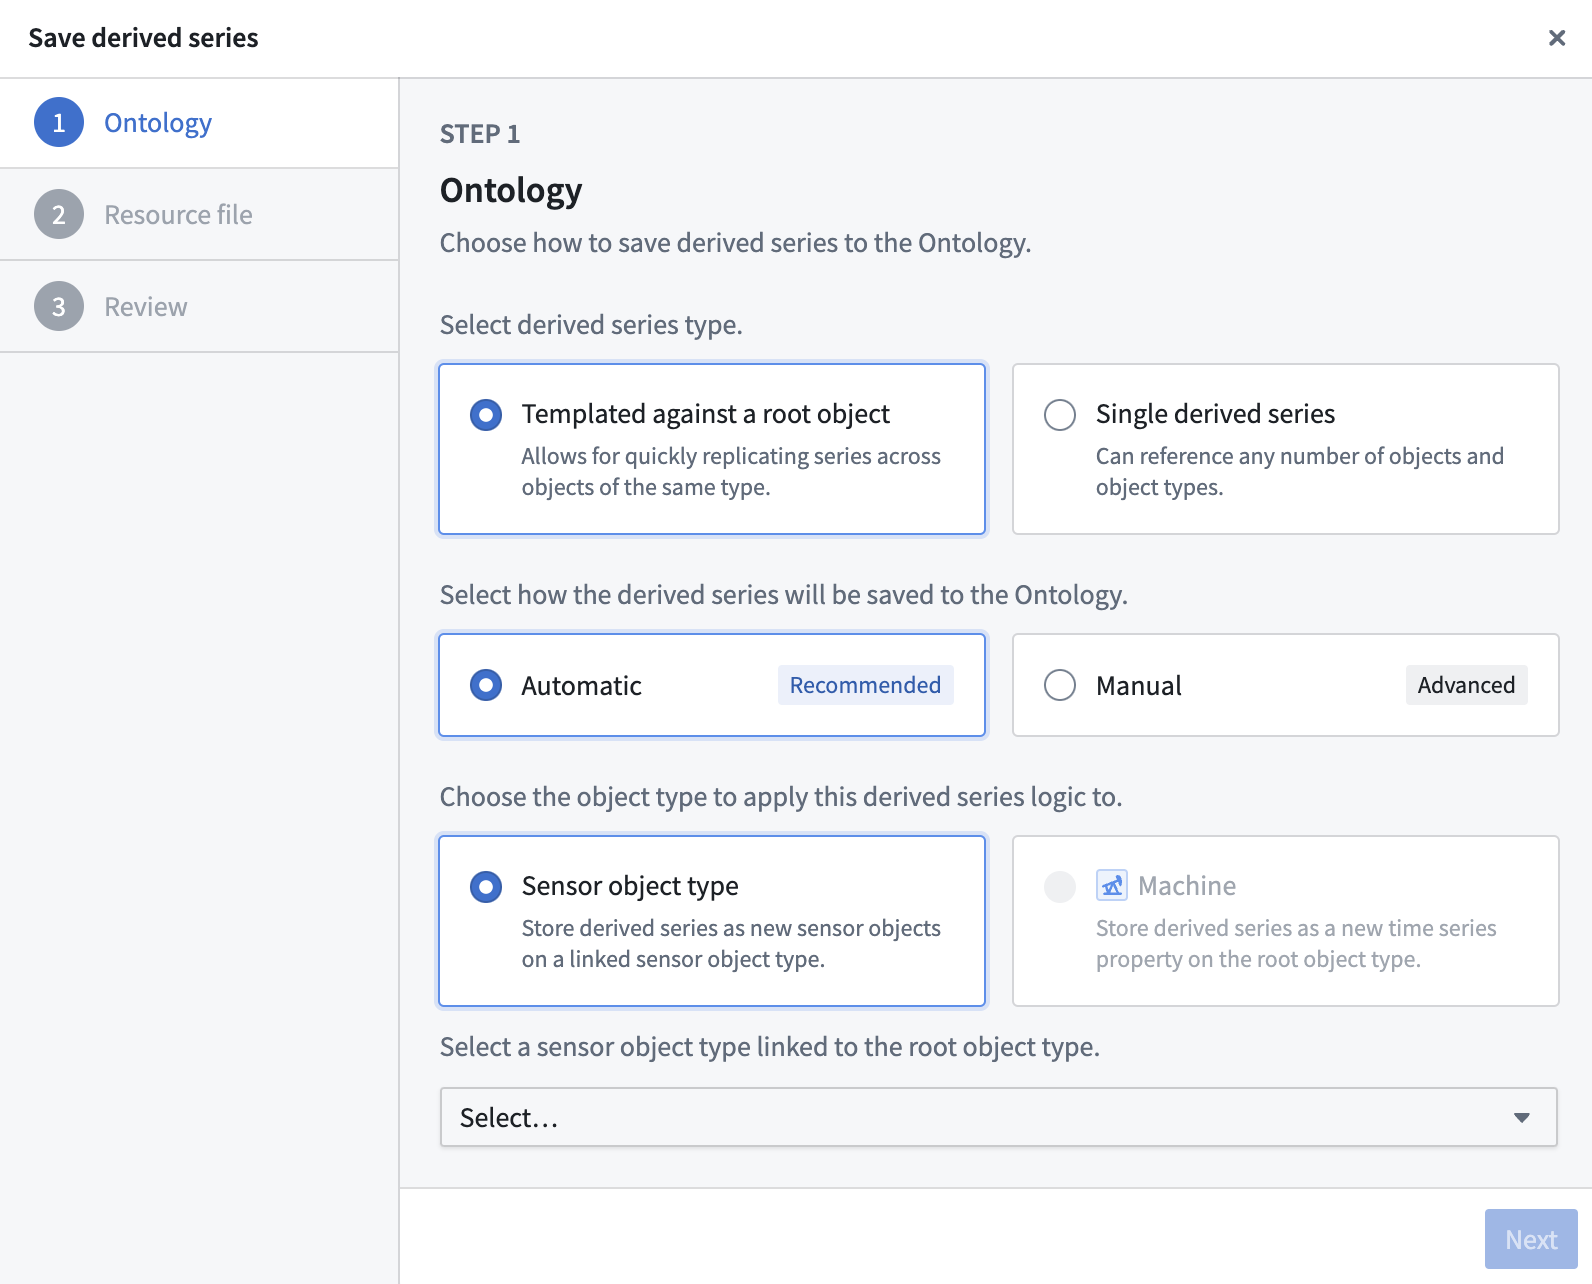Click the step 1 number circle
1592x1284 pixels.
pyautogui.click(x=59, y=123)
